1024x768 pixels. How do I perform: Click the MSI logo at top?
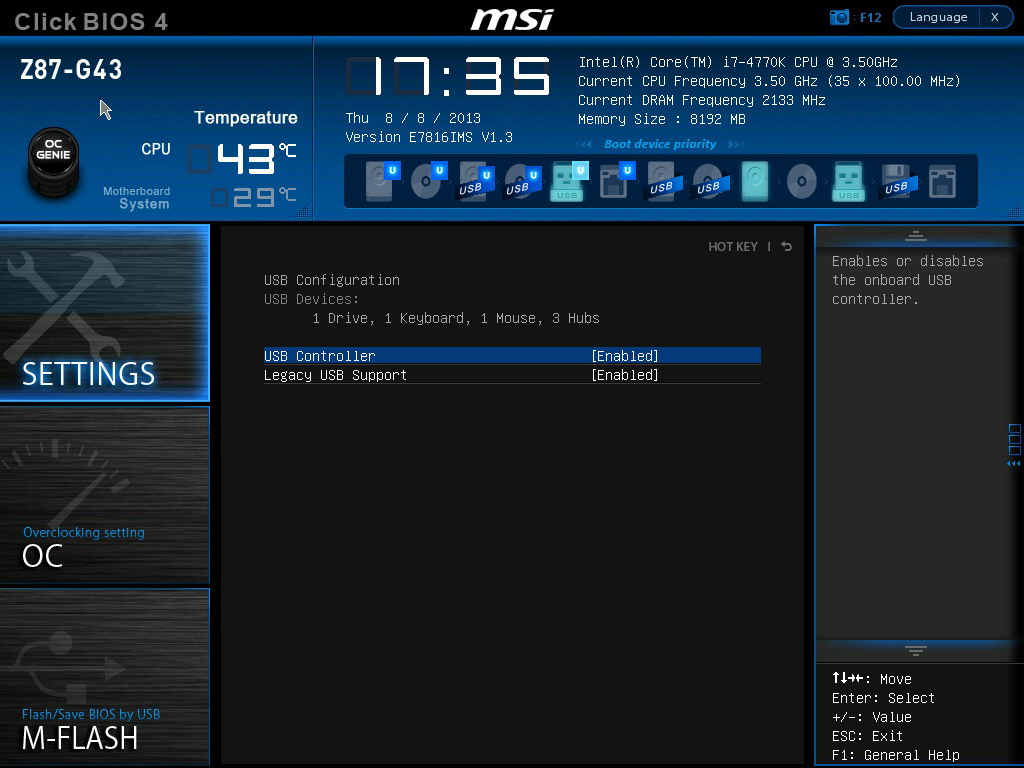tap(512, 18)
